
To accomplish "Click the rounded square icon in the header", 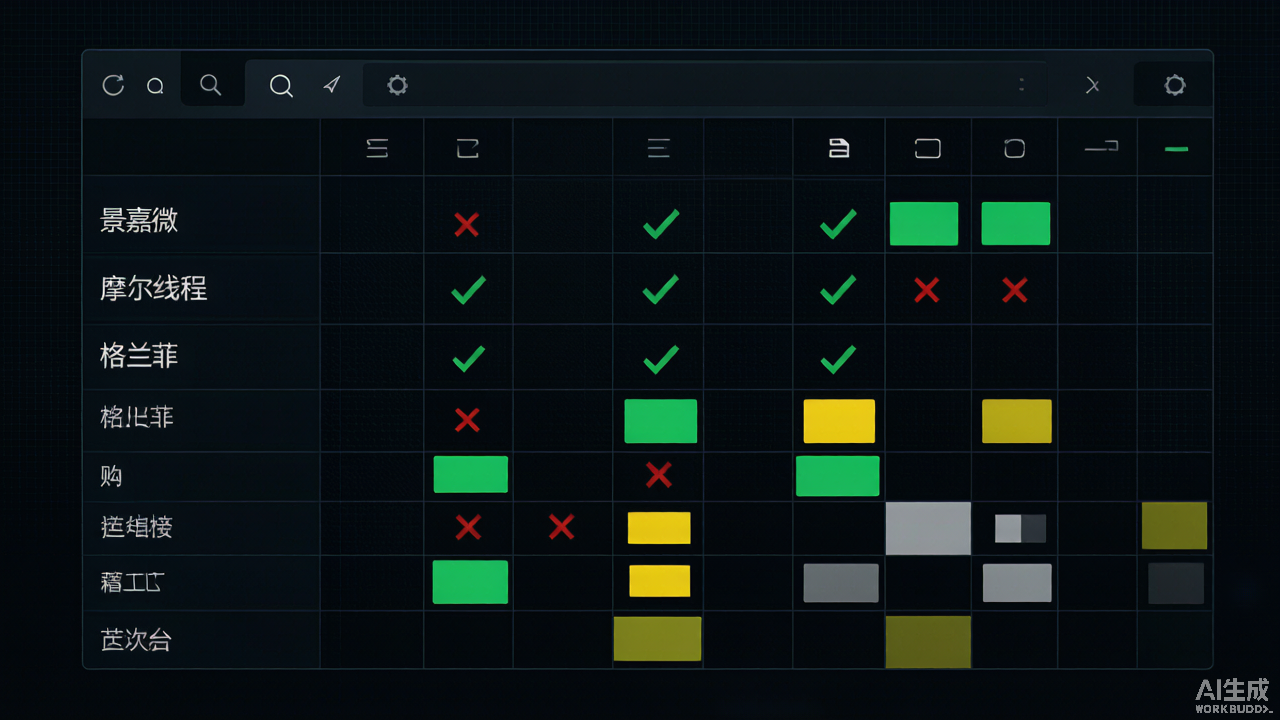I will (x=1014, y=149).
